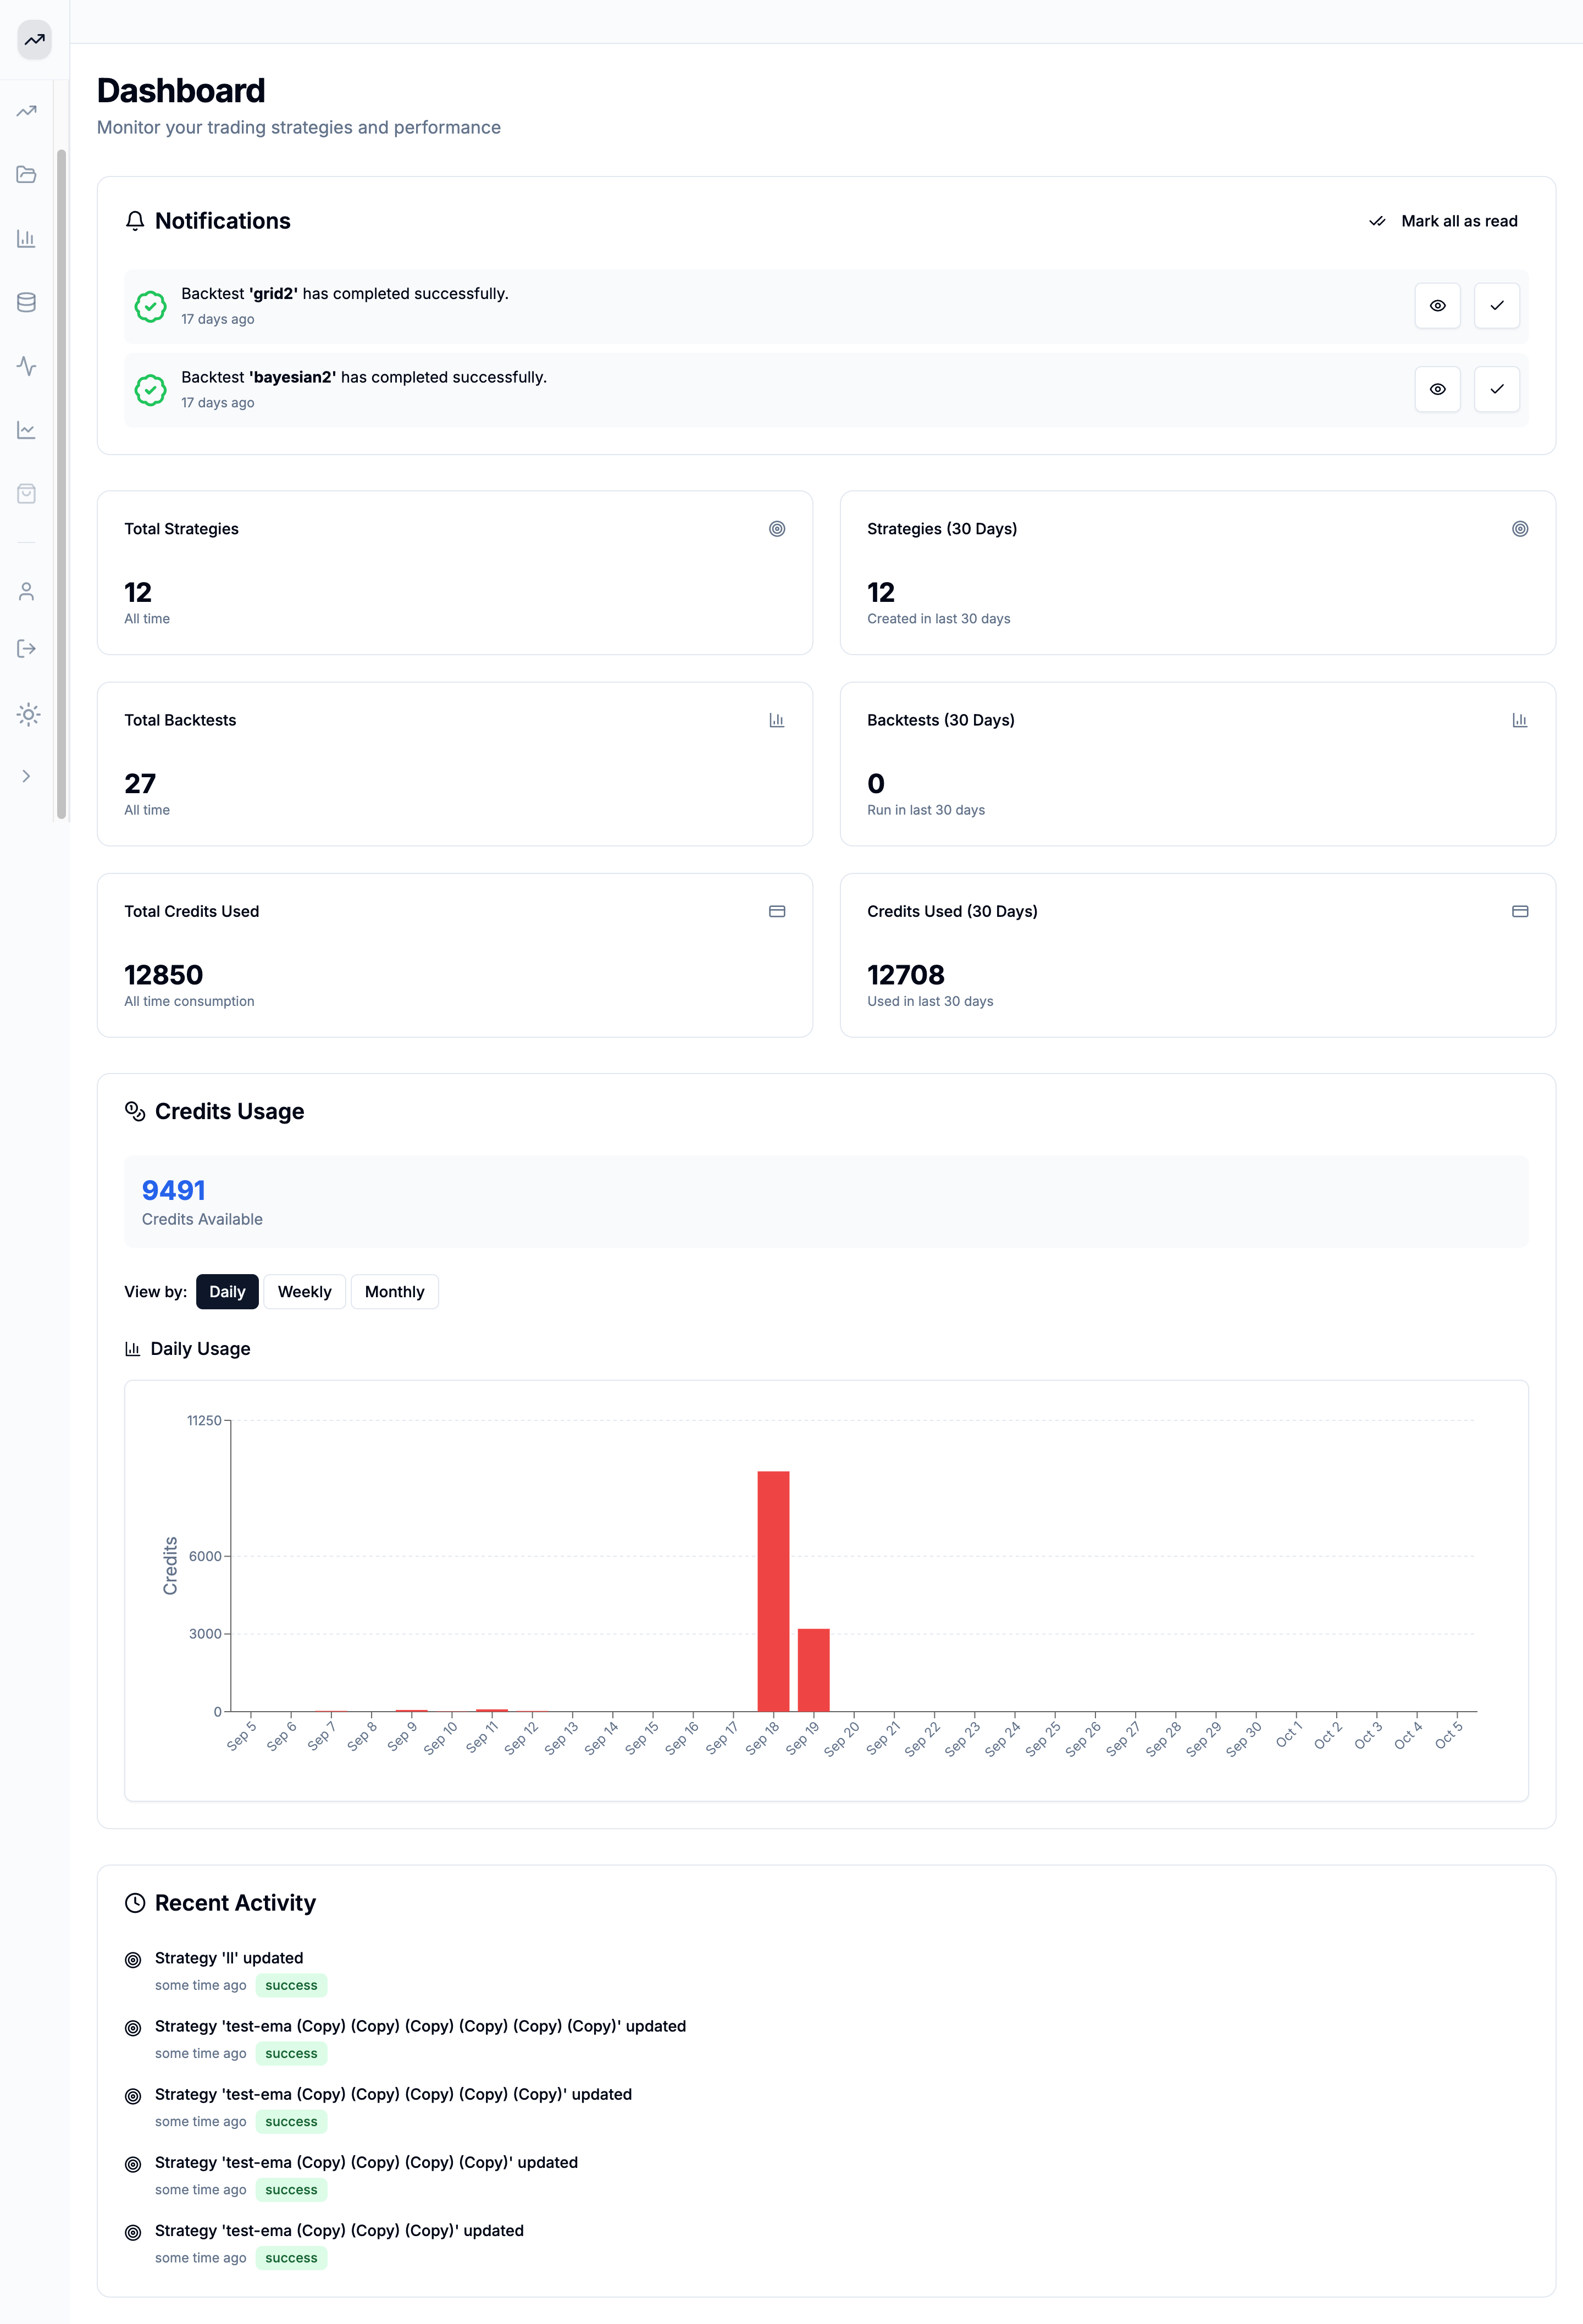This screenshot has height=2324, width=1583.
Task: Click Mark all as read
Action: tap(1443, 221)
